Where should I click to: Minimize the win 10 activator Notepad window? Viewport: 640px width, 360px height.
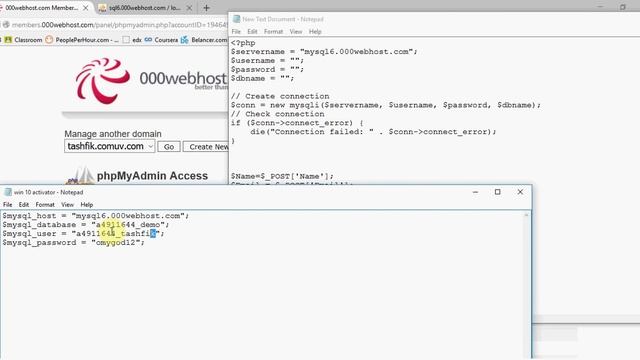tap(475, 192)
